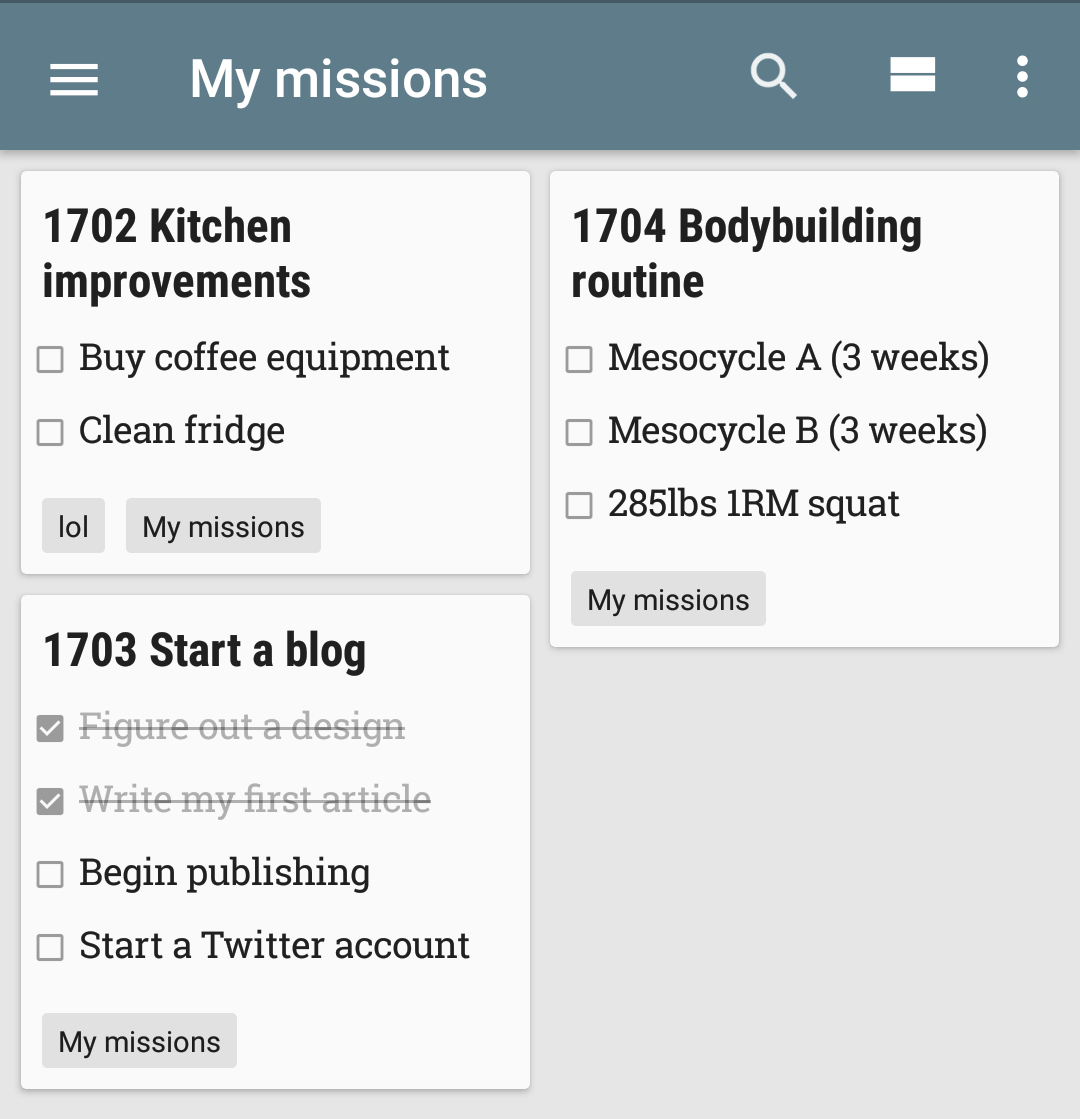Mark 285lbs 1RM squat complete
1080x1119 pixels.
click(x=579, y=505)
